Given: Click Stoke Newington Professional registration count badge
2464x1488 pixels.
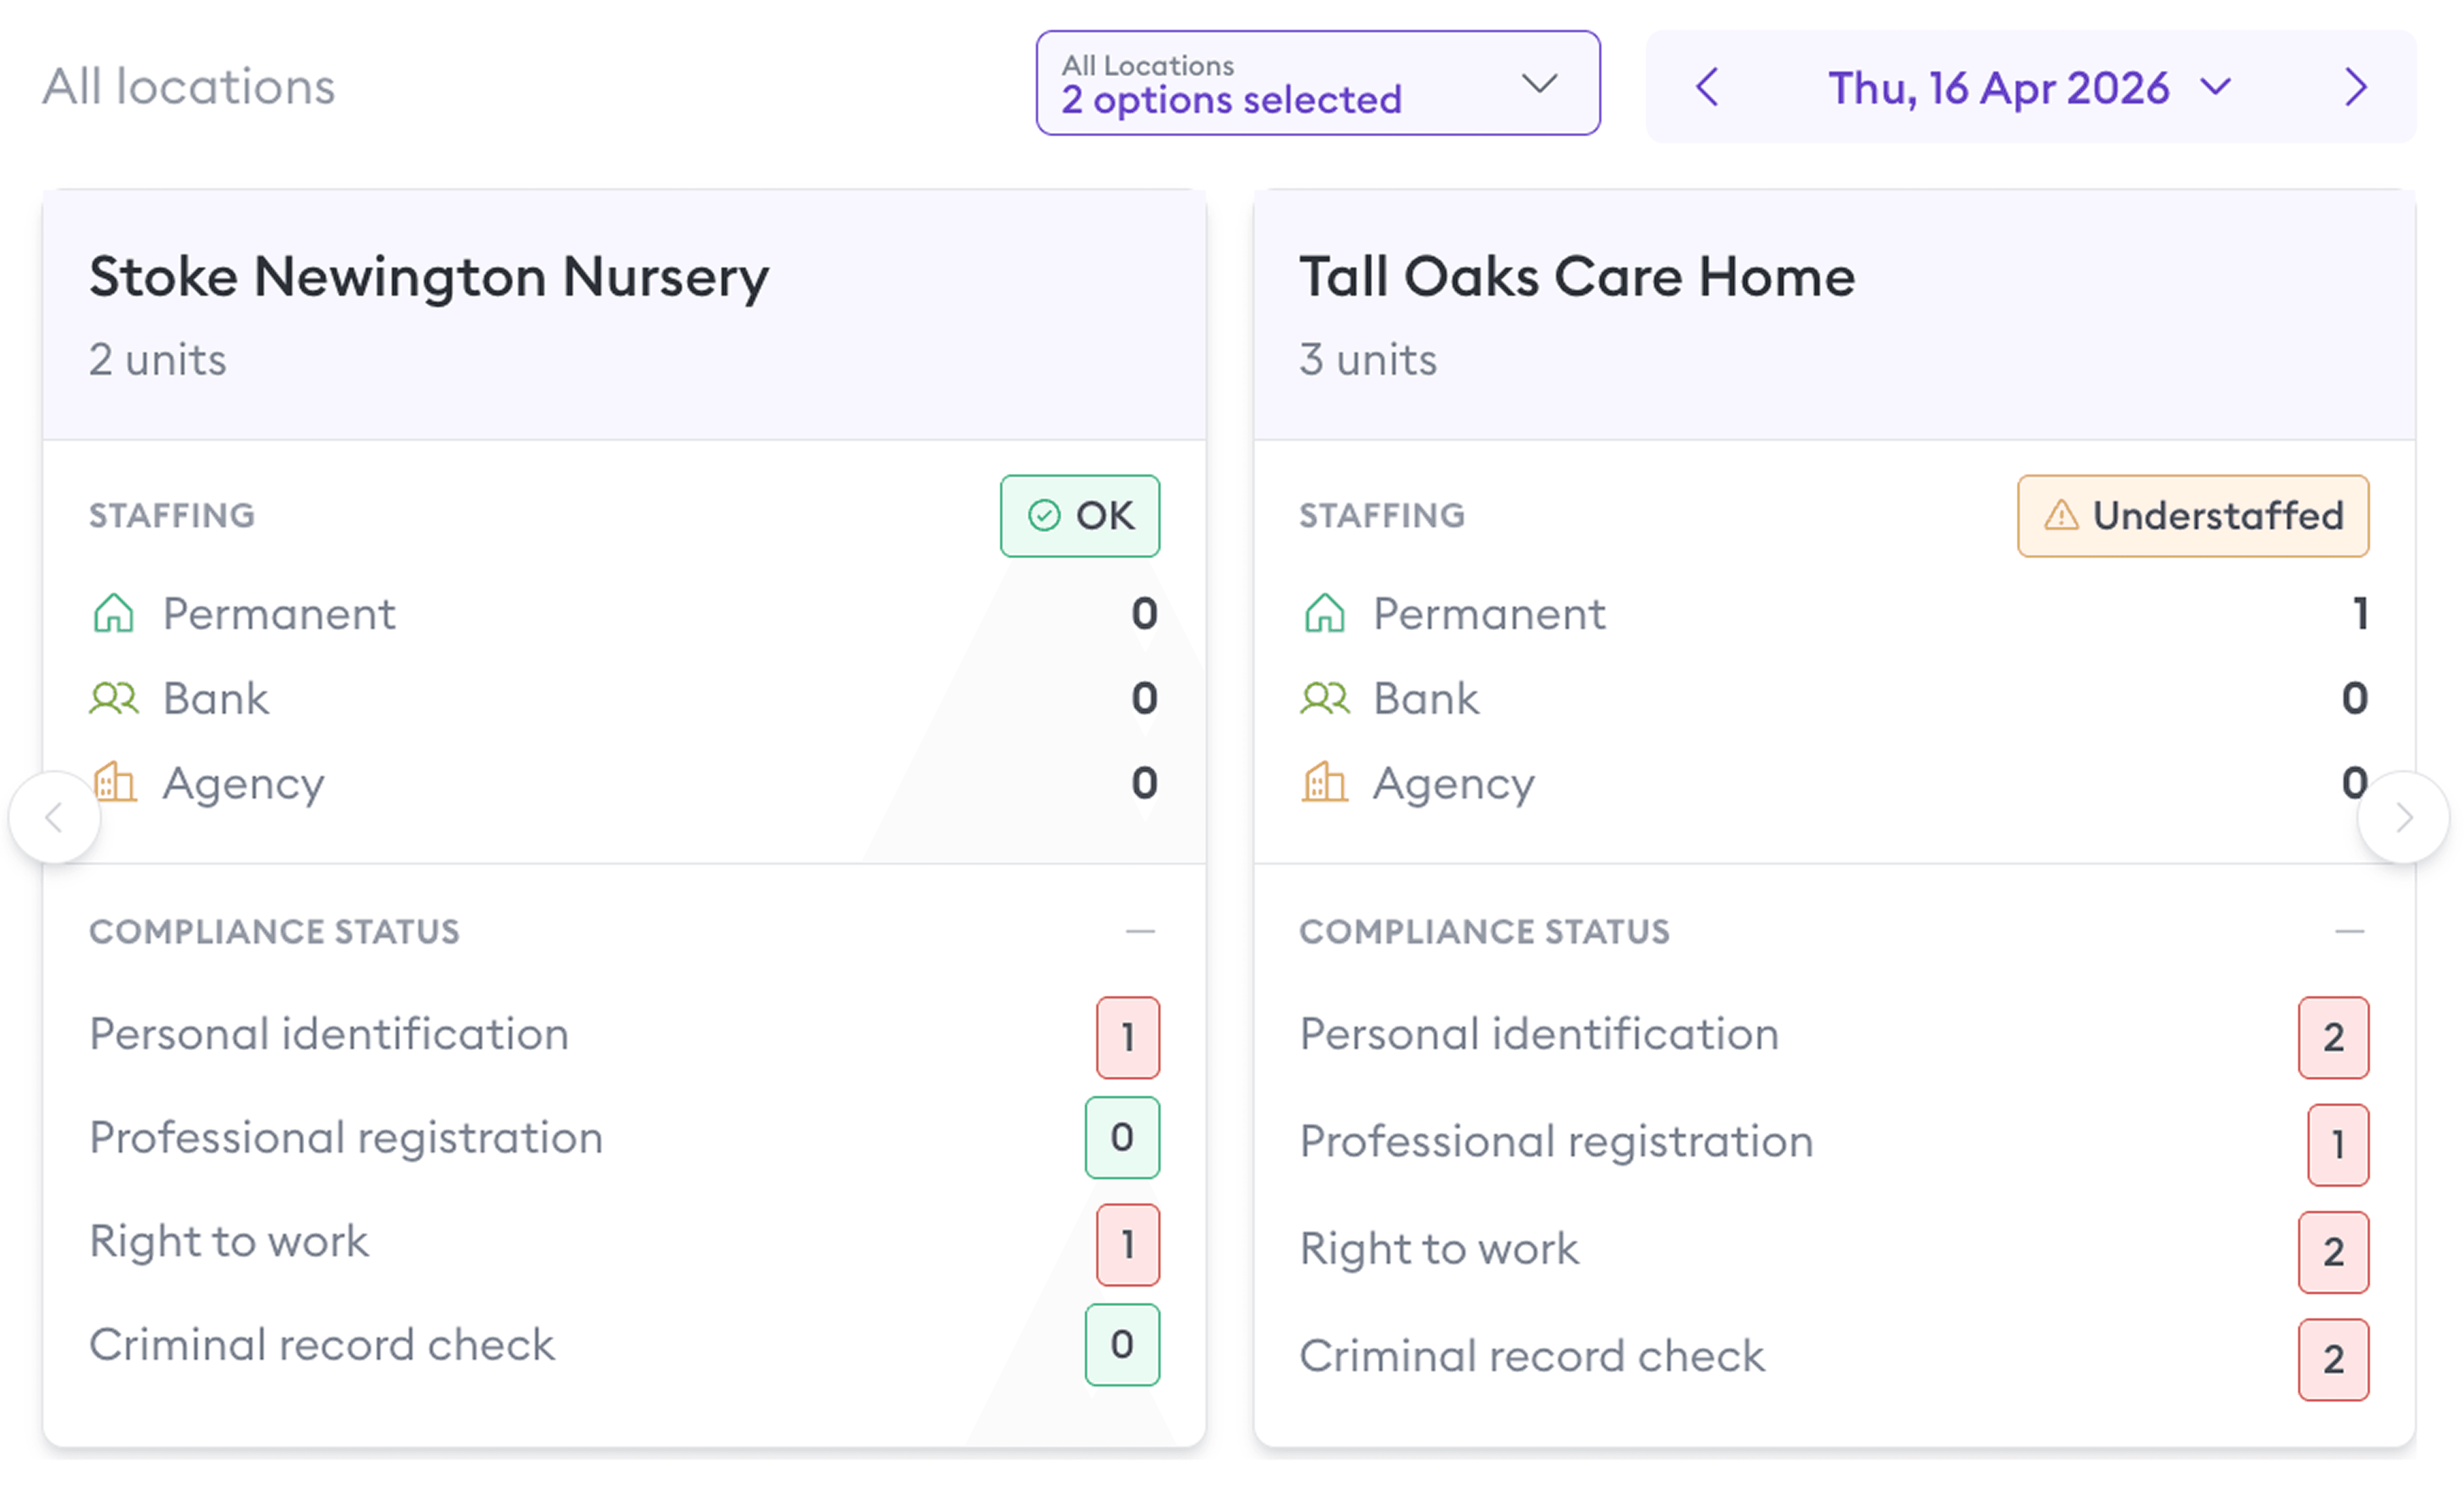Looking at the screenshot, I should pos(1122,1137).
